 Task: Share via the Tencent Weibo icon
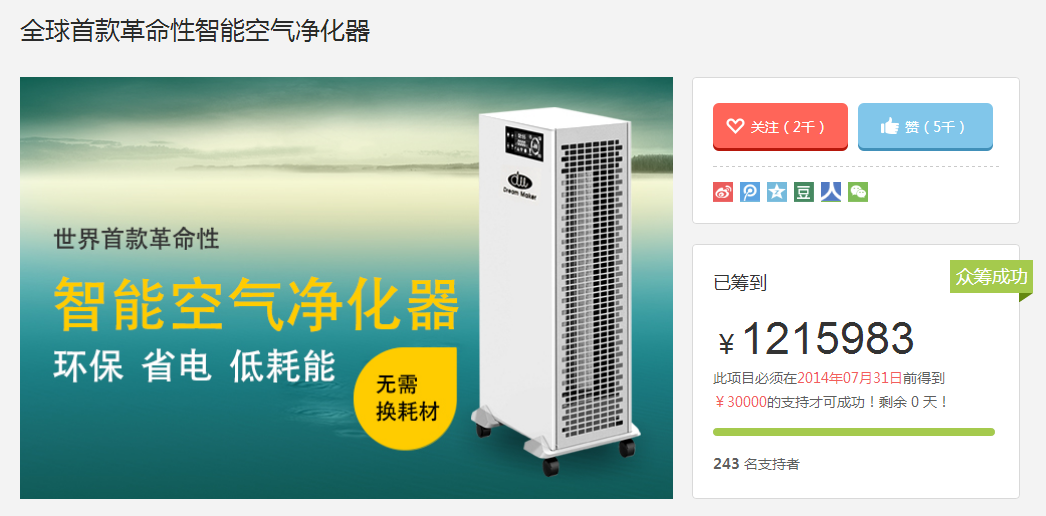click(x=750, y=193)
